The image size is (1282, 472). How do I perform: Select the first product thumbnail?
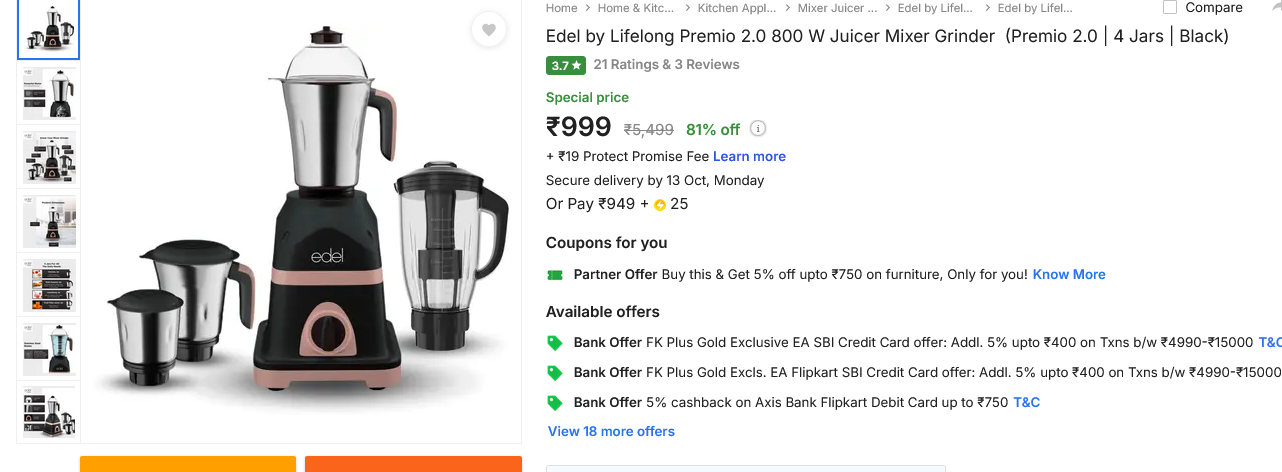(49, 30)
